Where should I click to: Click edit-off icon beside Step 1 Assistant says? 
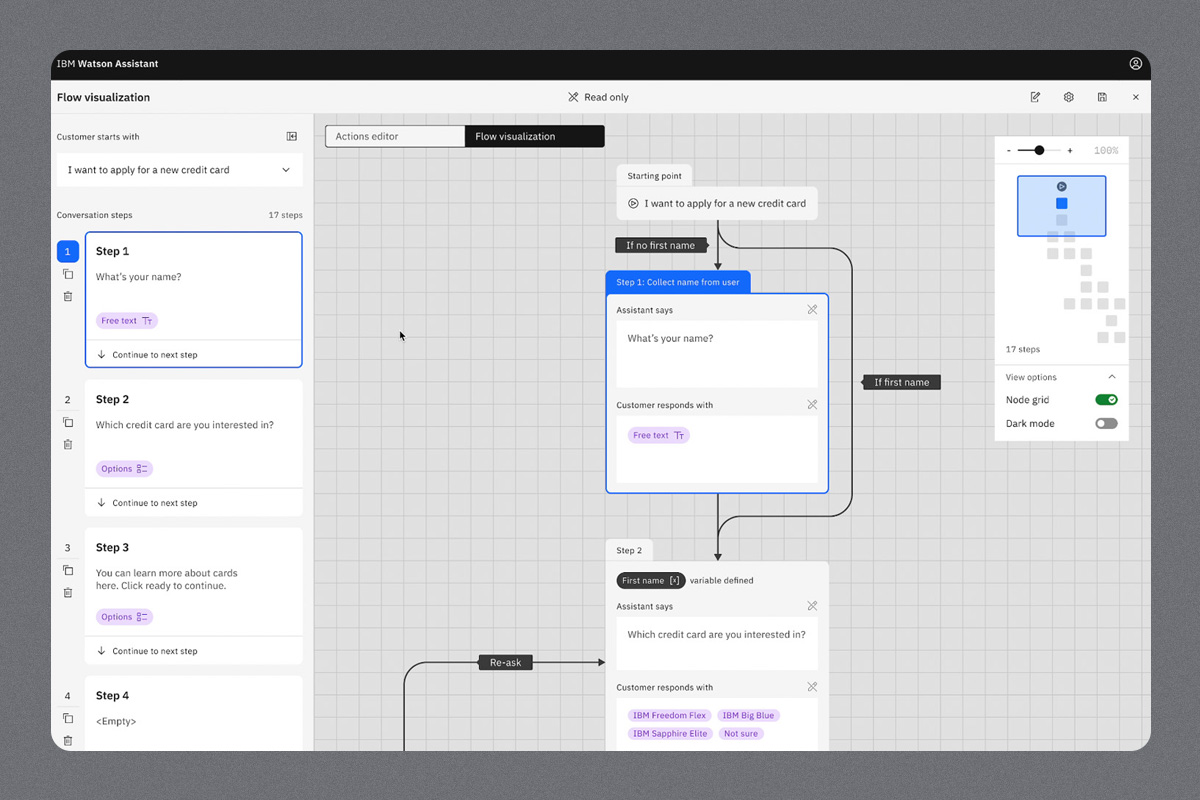click(812, 310)
